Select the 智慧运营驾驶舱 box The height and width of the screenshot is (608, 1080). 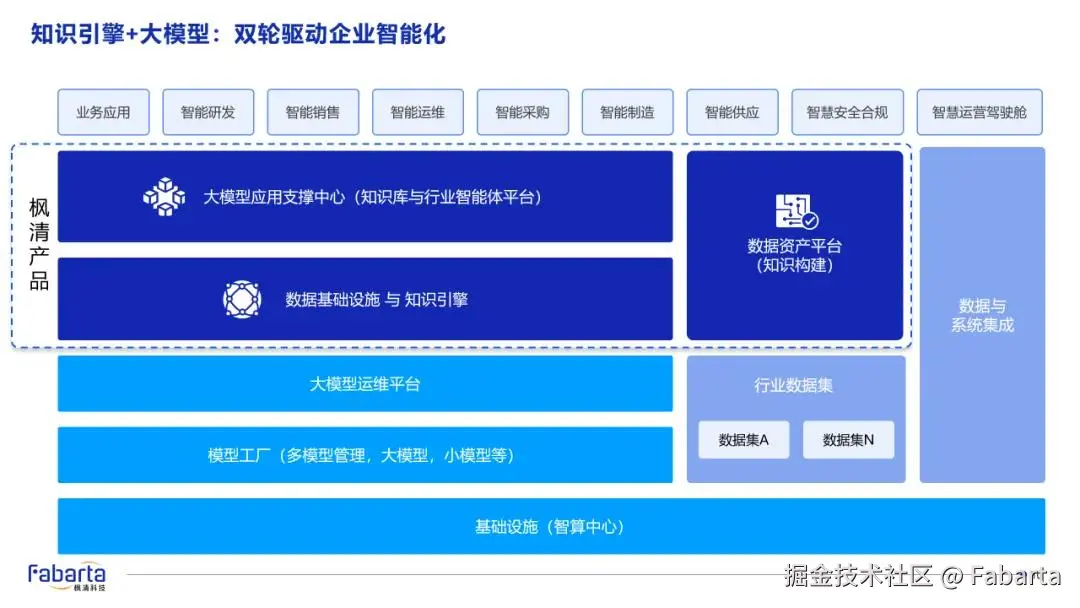pyautogui.click(x=979, y=112)
